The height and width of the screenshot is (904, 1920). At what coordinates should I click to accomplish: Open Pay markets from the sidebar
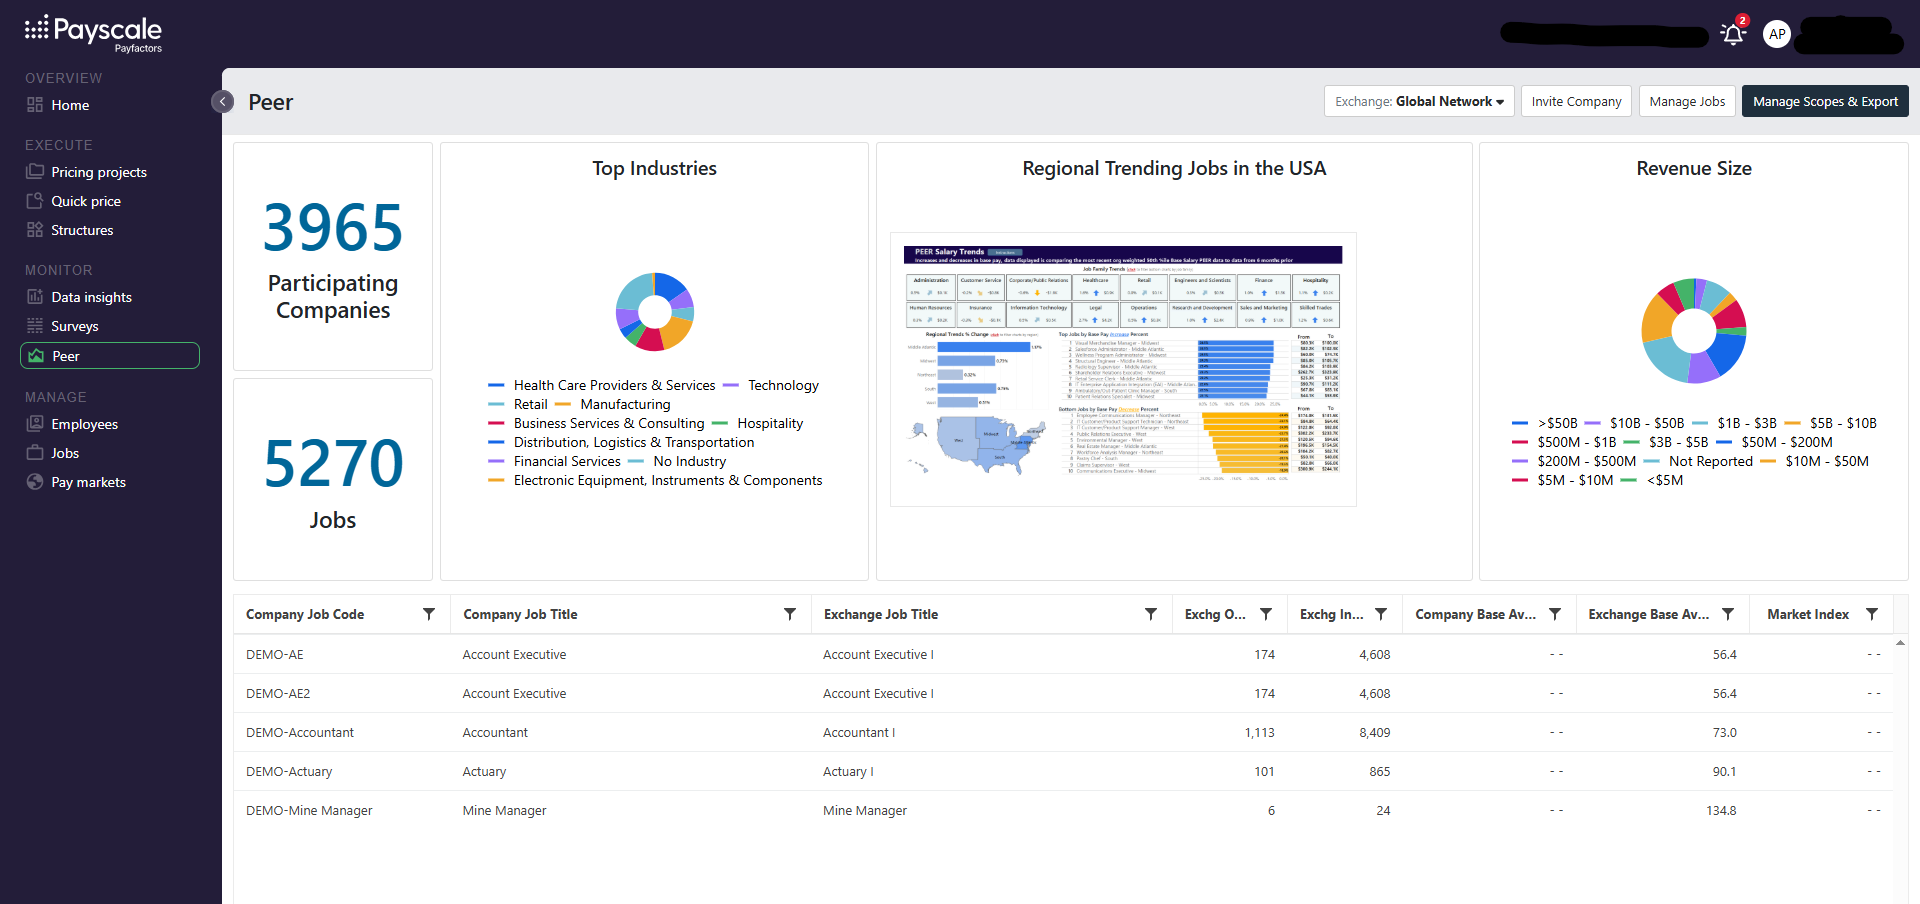(88, 482)
